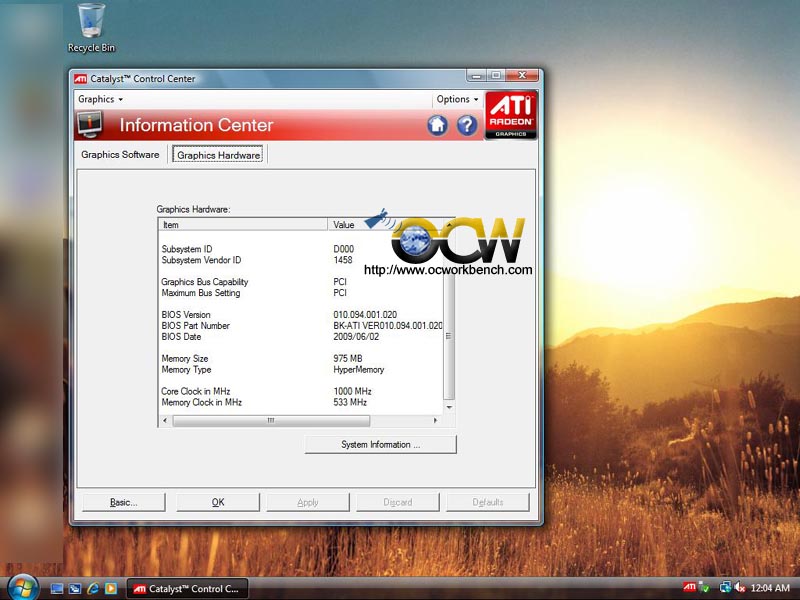Screen dimensions: 800x600
Task: Click the hardware list's left scroll arrow
Action: [165, 420]
